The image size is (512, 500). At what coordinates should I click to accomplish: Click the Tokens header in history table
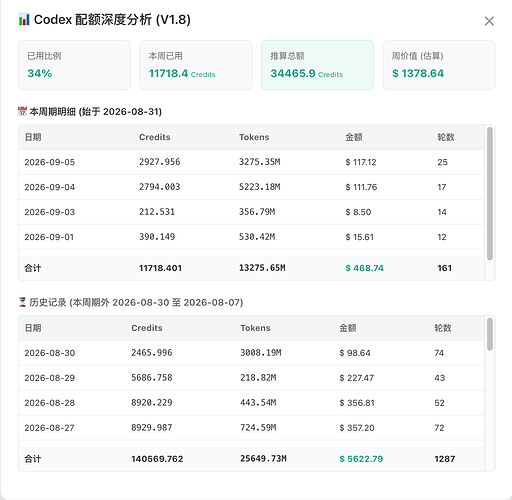(255, 328)
